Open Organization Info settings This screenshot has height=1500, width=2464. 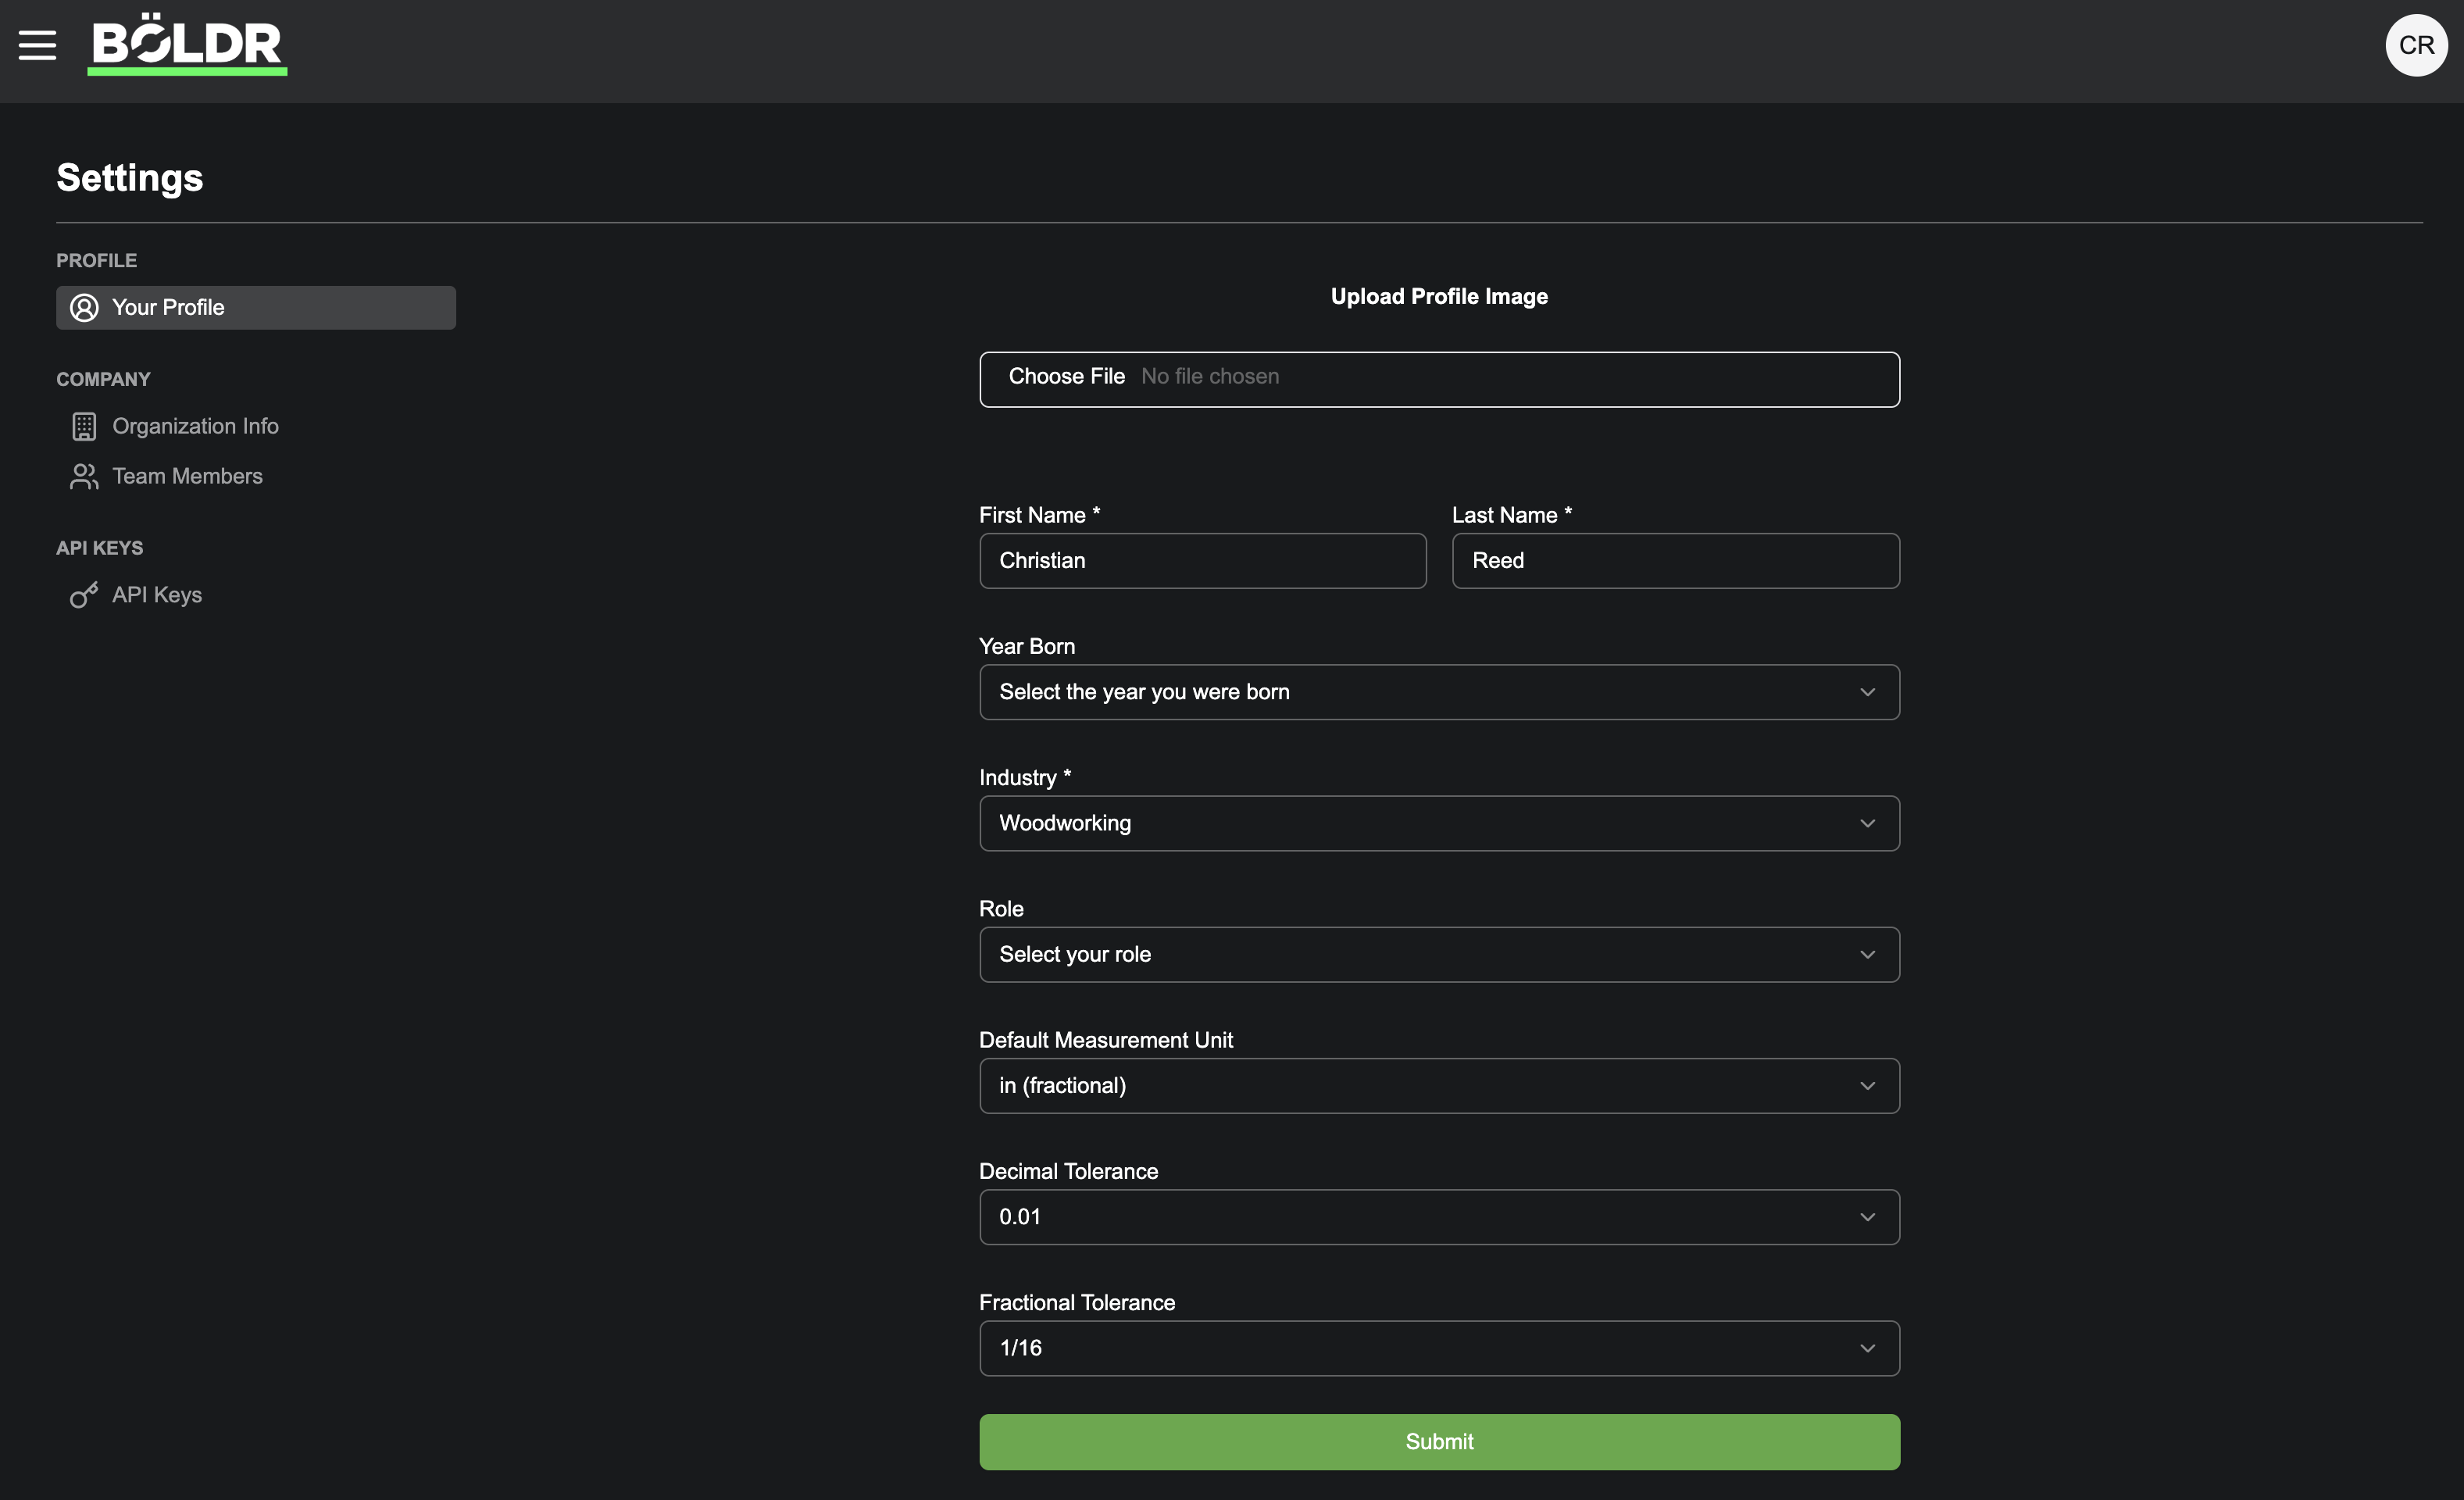195,426
